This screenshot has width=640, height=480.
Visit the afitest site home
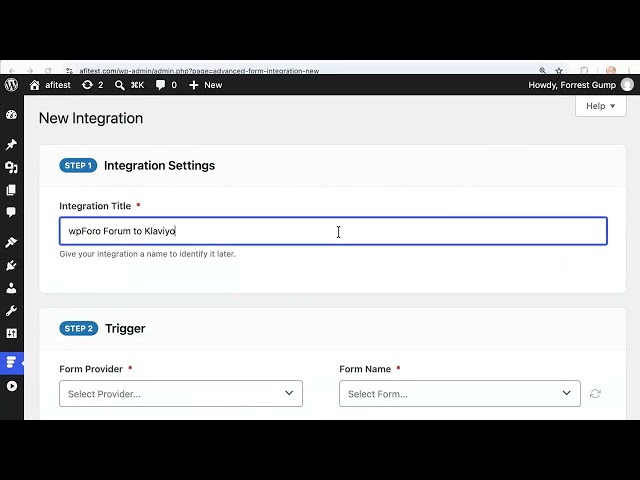pos(50,85)
